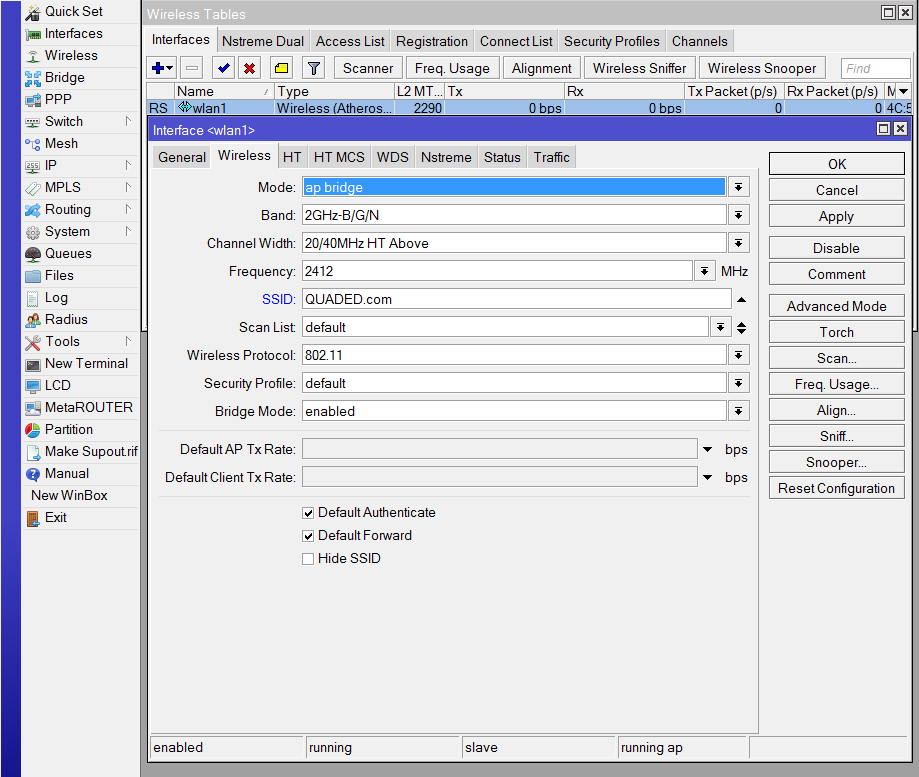Image resolution: width=919 pixels, height=777 pixels.
Task: Click the Wireless Sniffer button
Action: point(639,68)
